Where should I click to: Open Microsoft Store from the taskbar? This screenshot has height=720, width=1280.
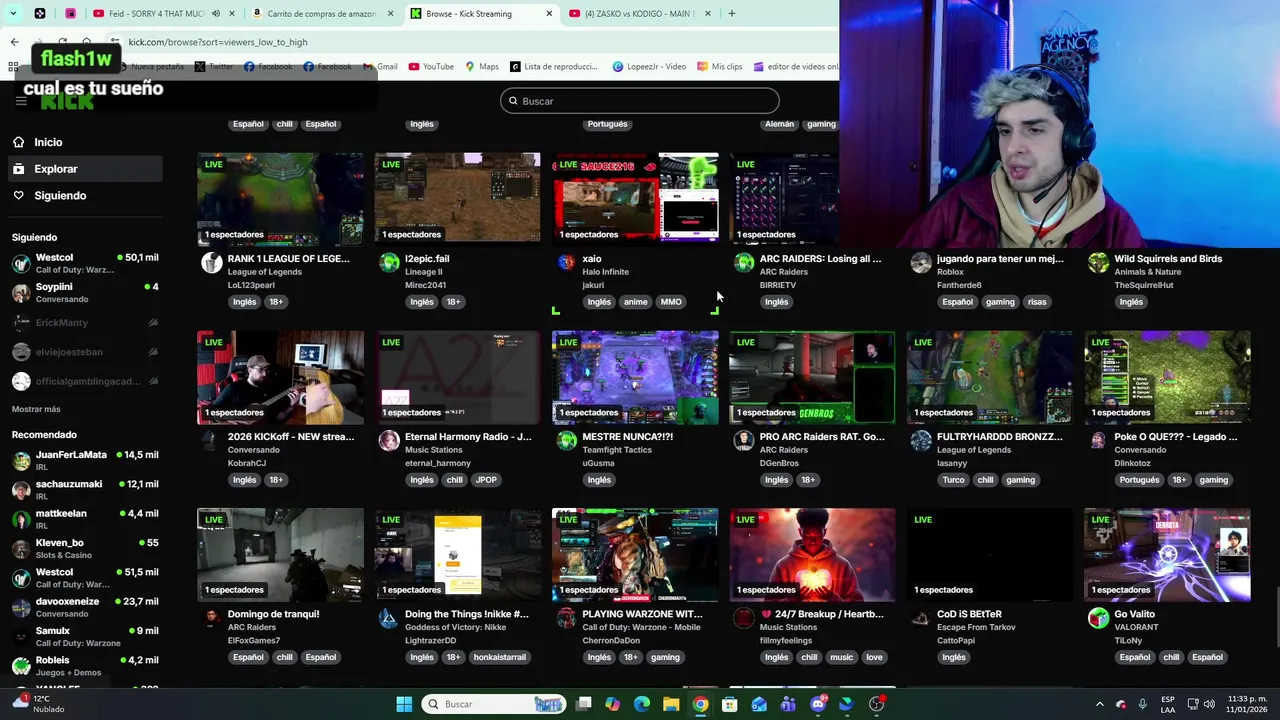pyautogui.click(x=730, y=704)
